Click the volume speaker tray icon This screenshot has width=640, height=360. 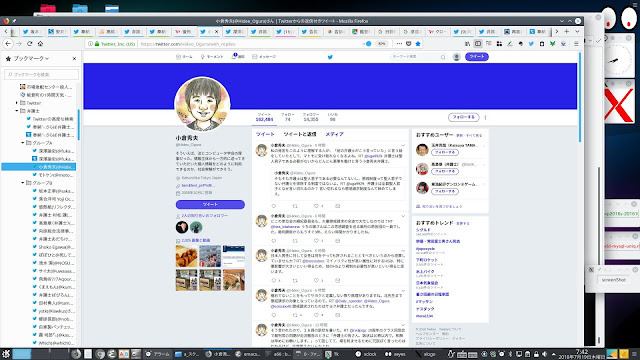[x=544, y=354]
